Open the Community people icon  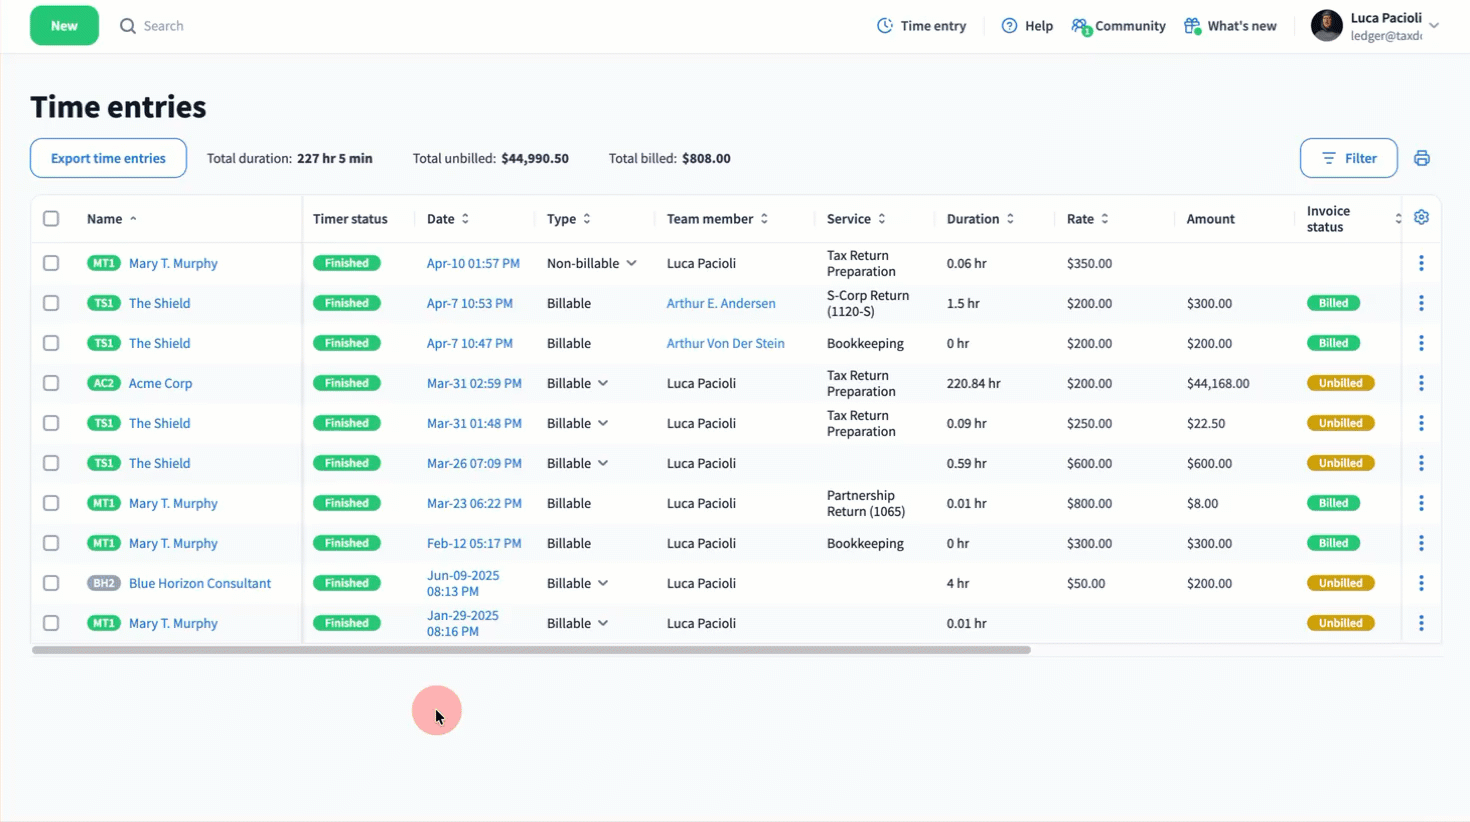1080,26
